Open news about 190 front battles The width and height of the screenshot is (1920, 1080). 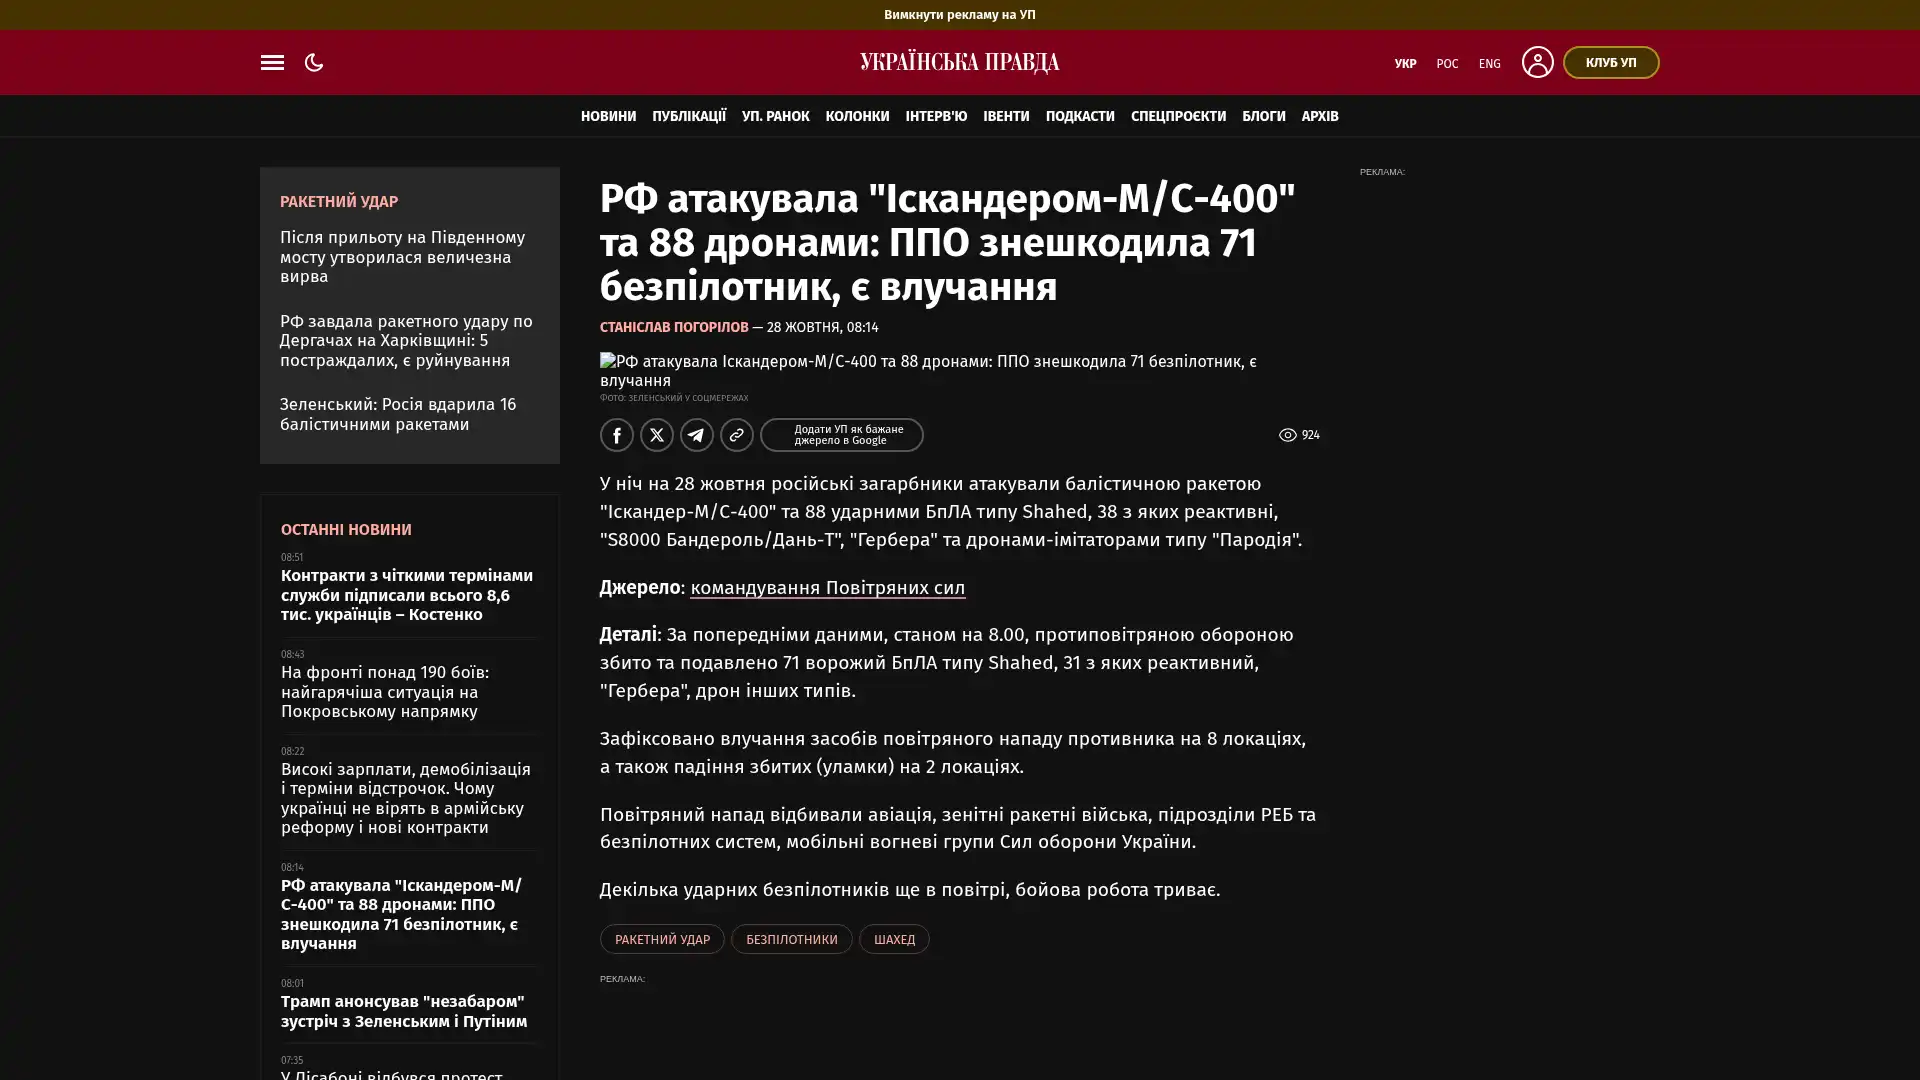coord(385,692)
